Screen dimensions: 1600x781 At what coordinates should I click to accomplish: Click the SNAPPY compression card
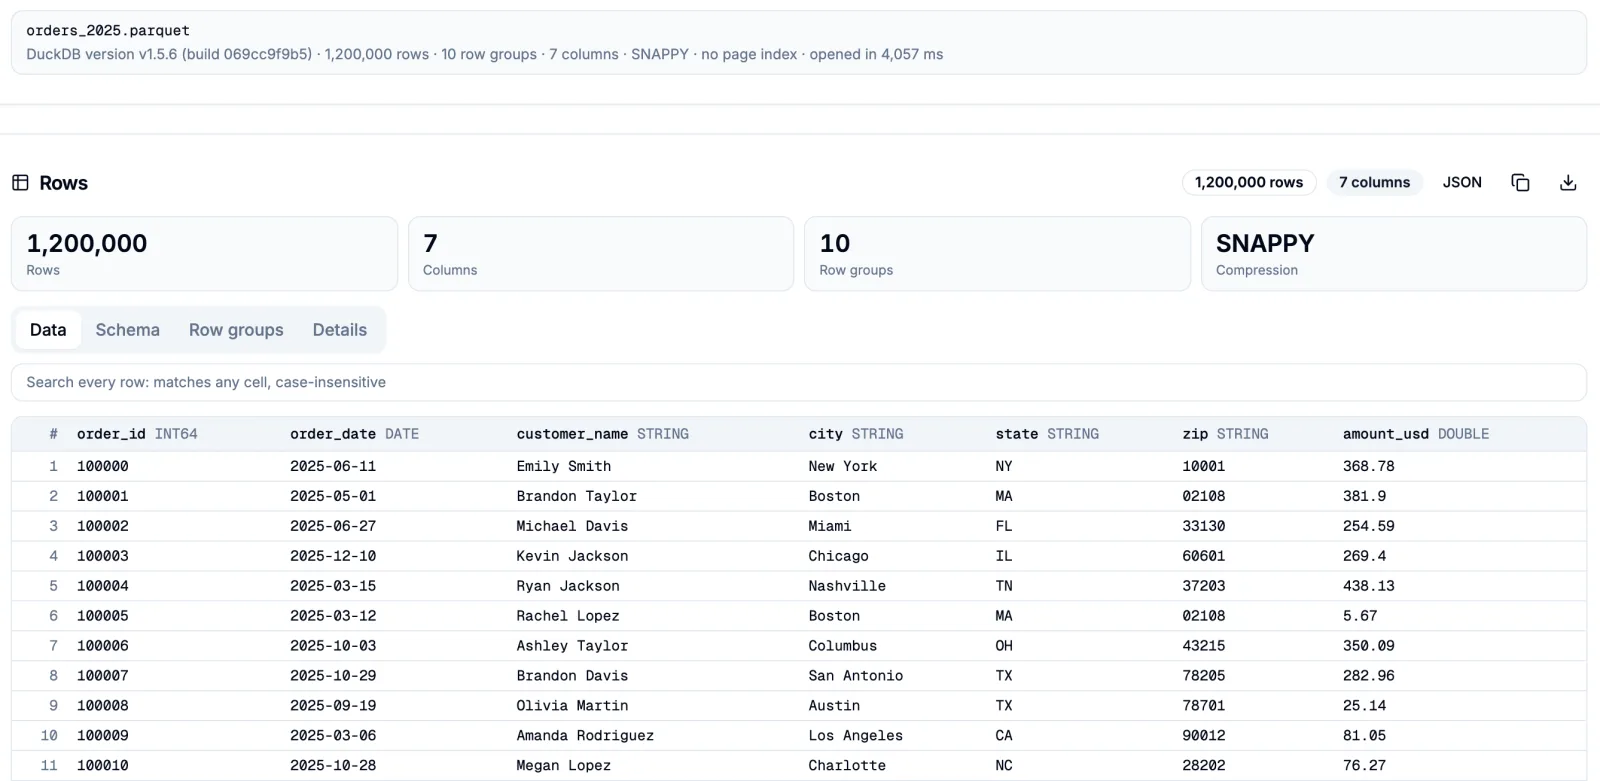(x=1394, y=254)
